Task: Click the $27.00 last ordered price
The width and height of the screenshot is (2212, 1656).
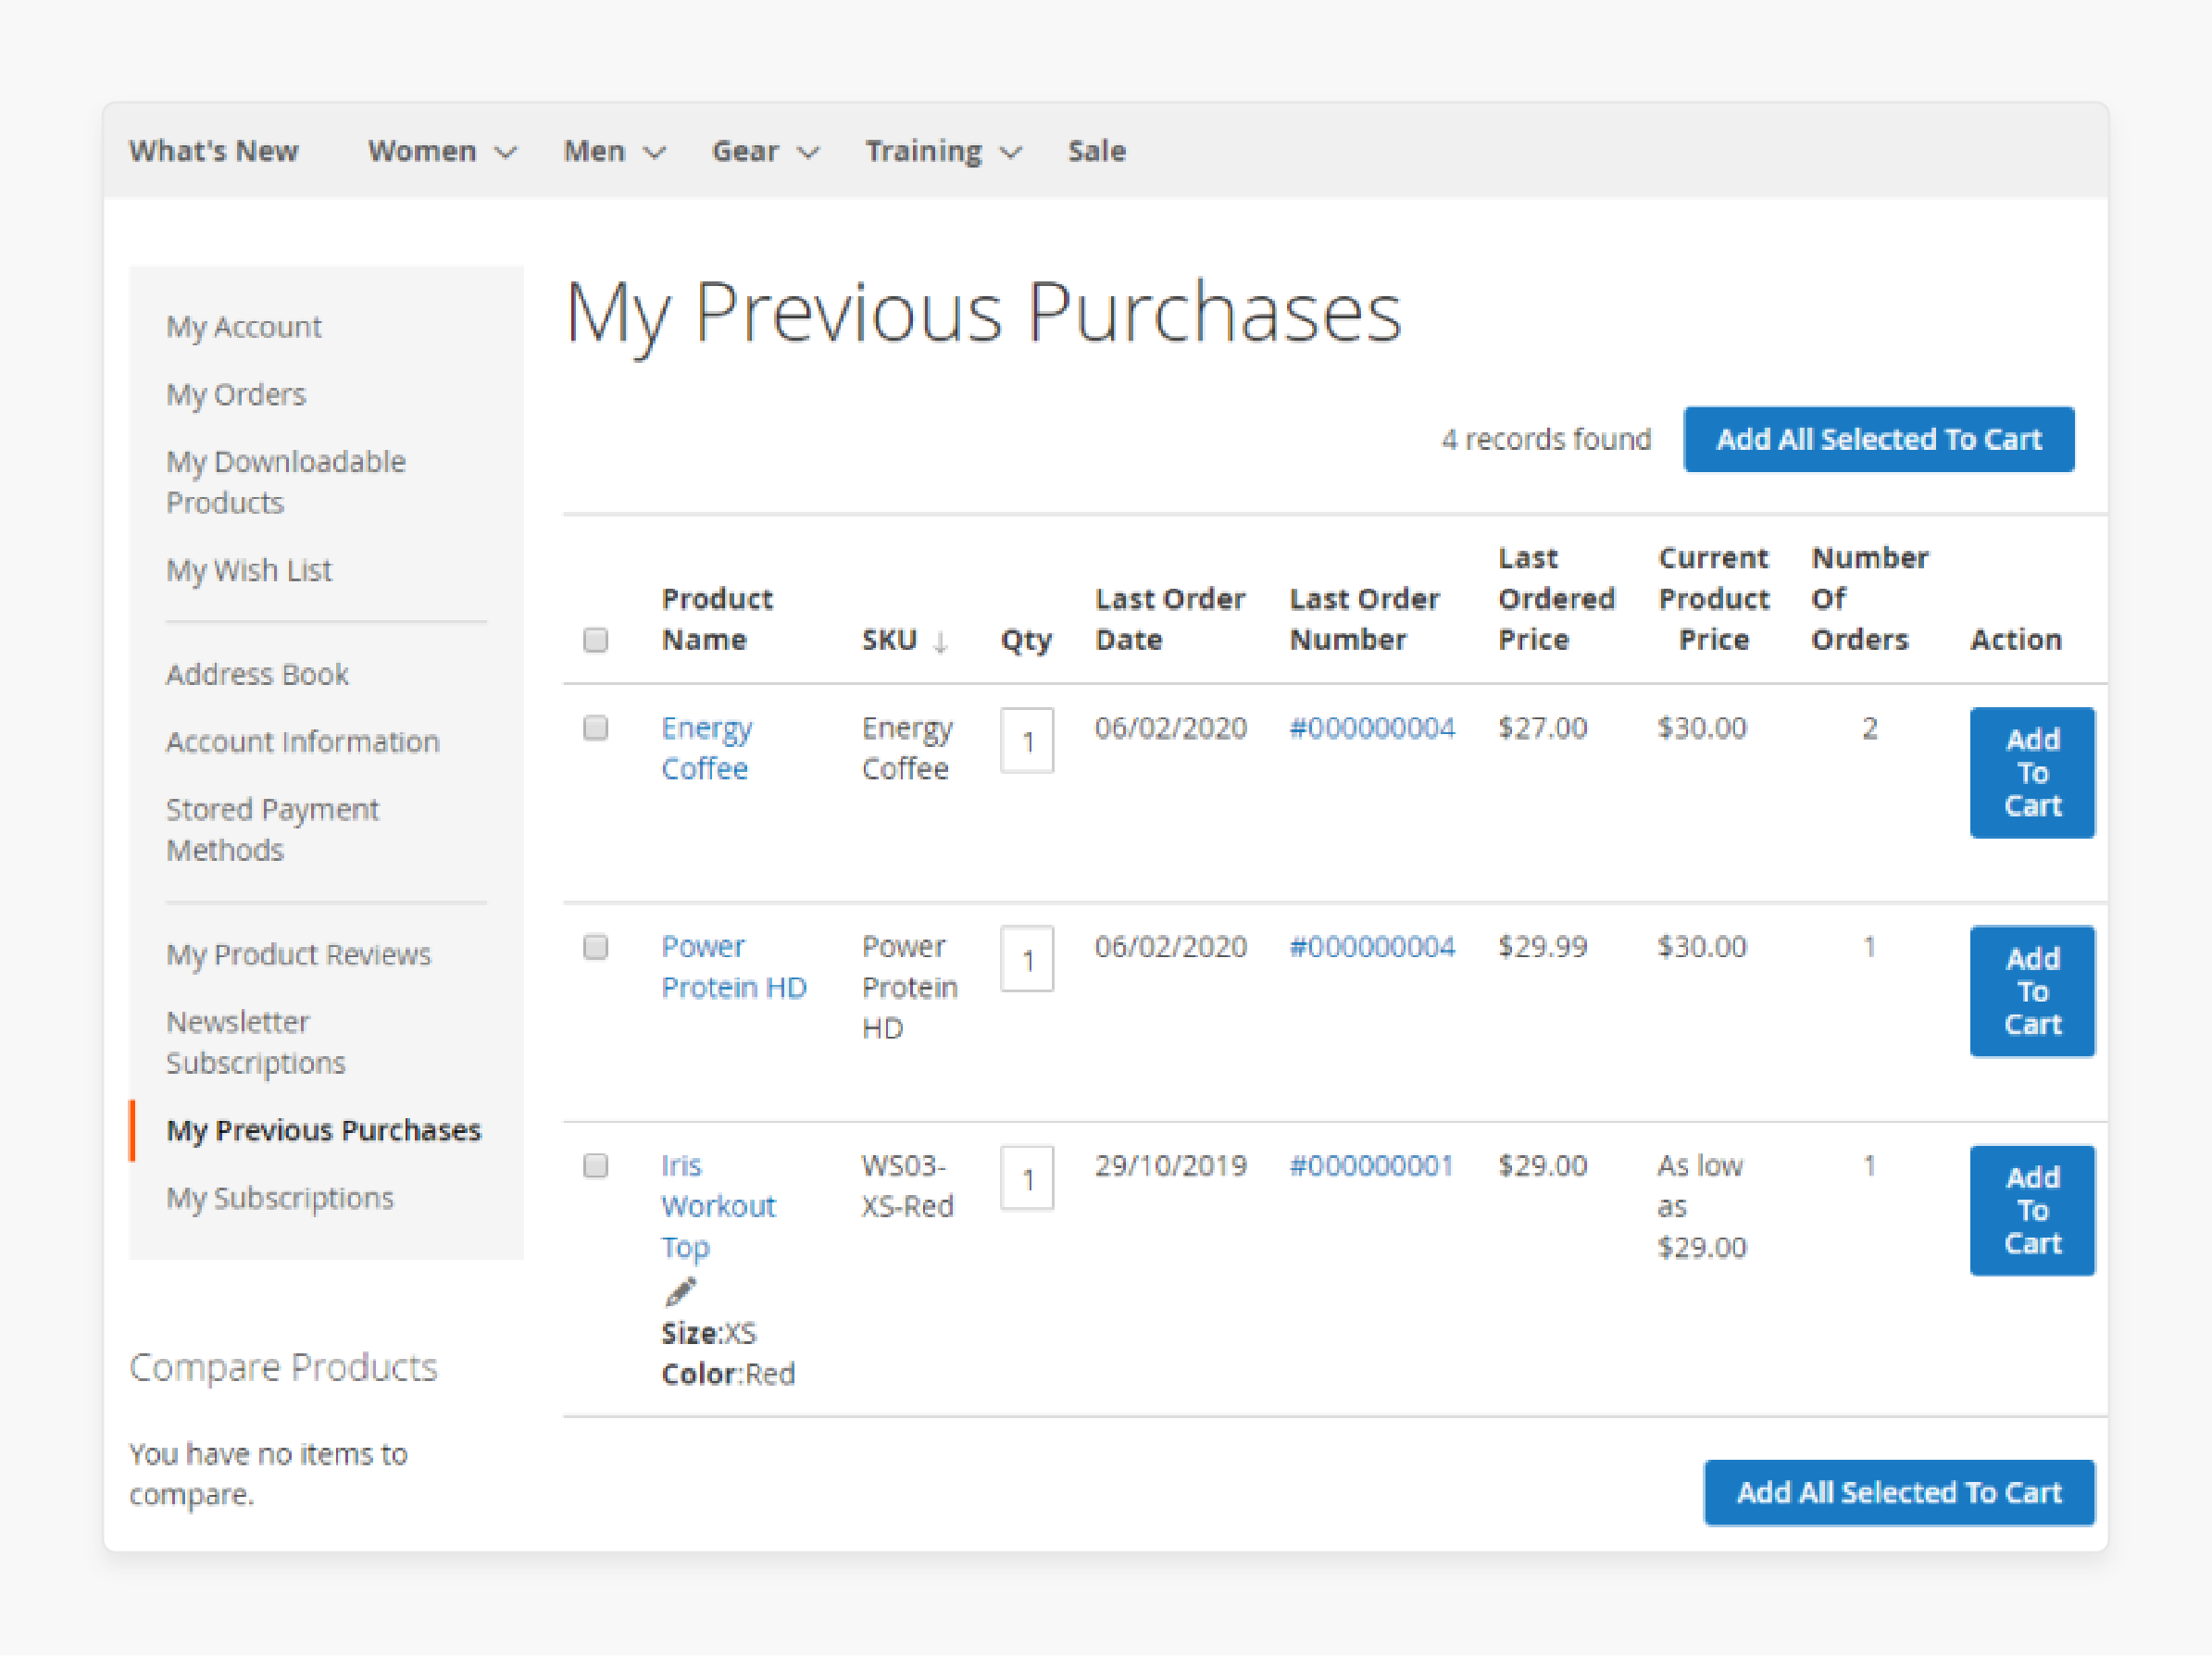Action: tap(1542, 728)
